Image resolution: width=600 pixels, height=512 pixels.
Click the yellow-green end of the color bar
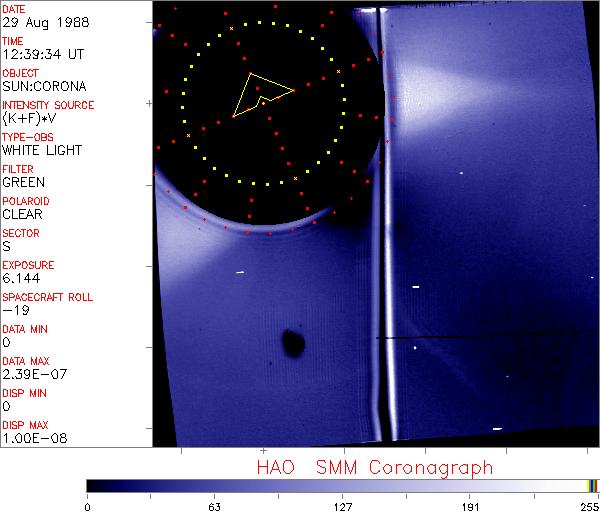click(593, 486)
